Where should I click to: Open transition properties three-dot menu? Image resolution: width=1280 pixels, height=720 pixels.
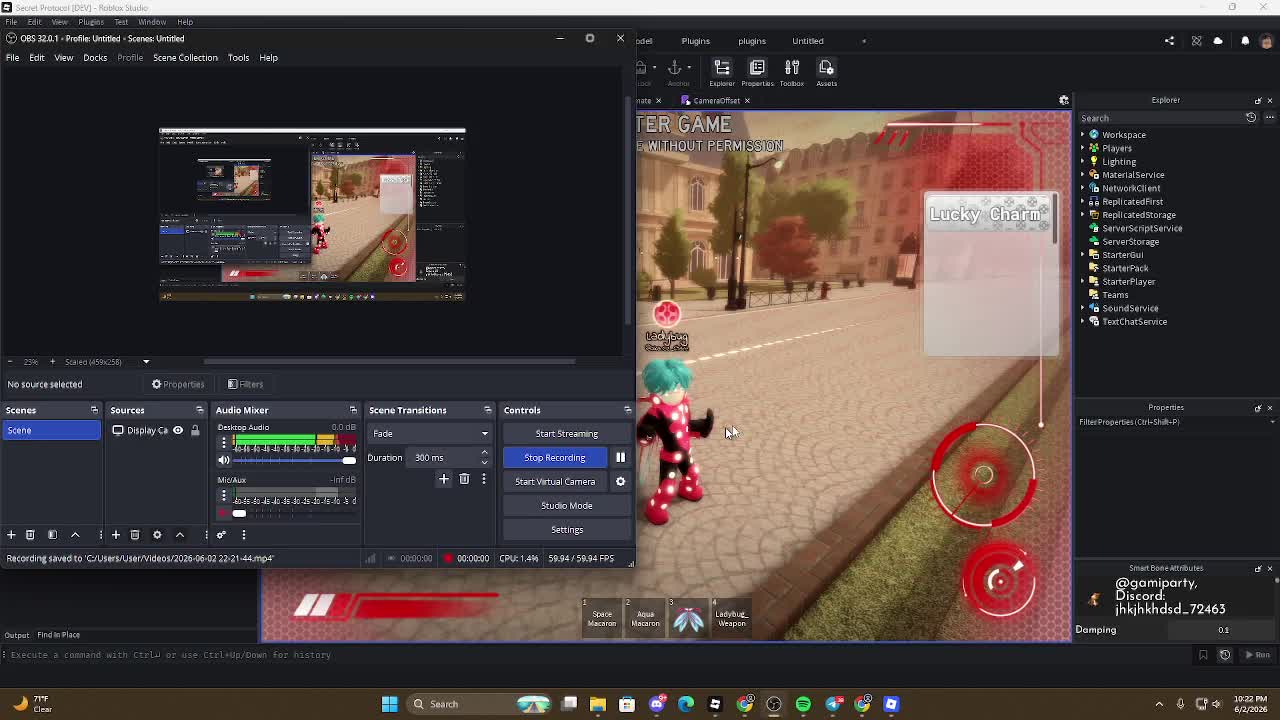tap(484, 480)
